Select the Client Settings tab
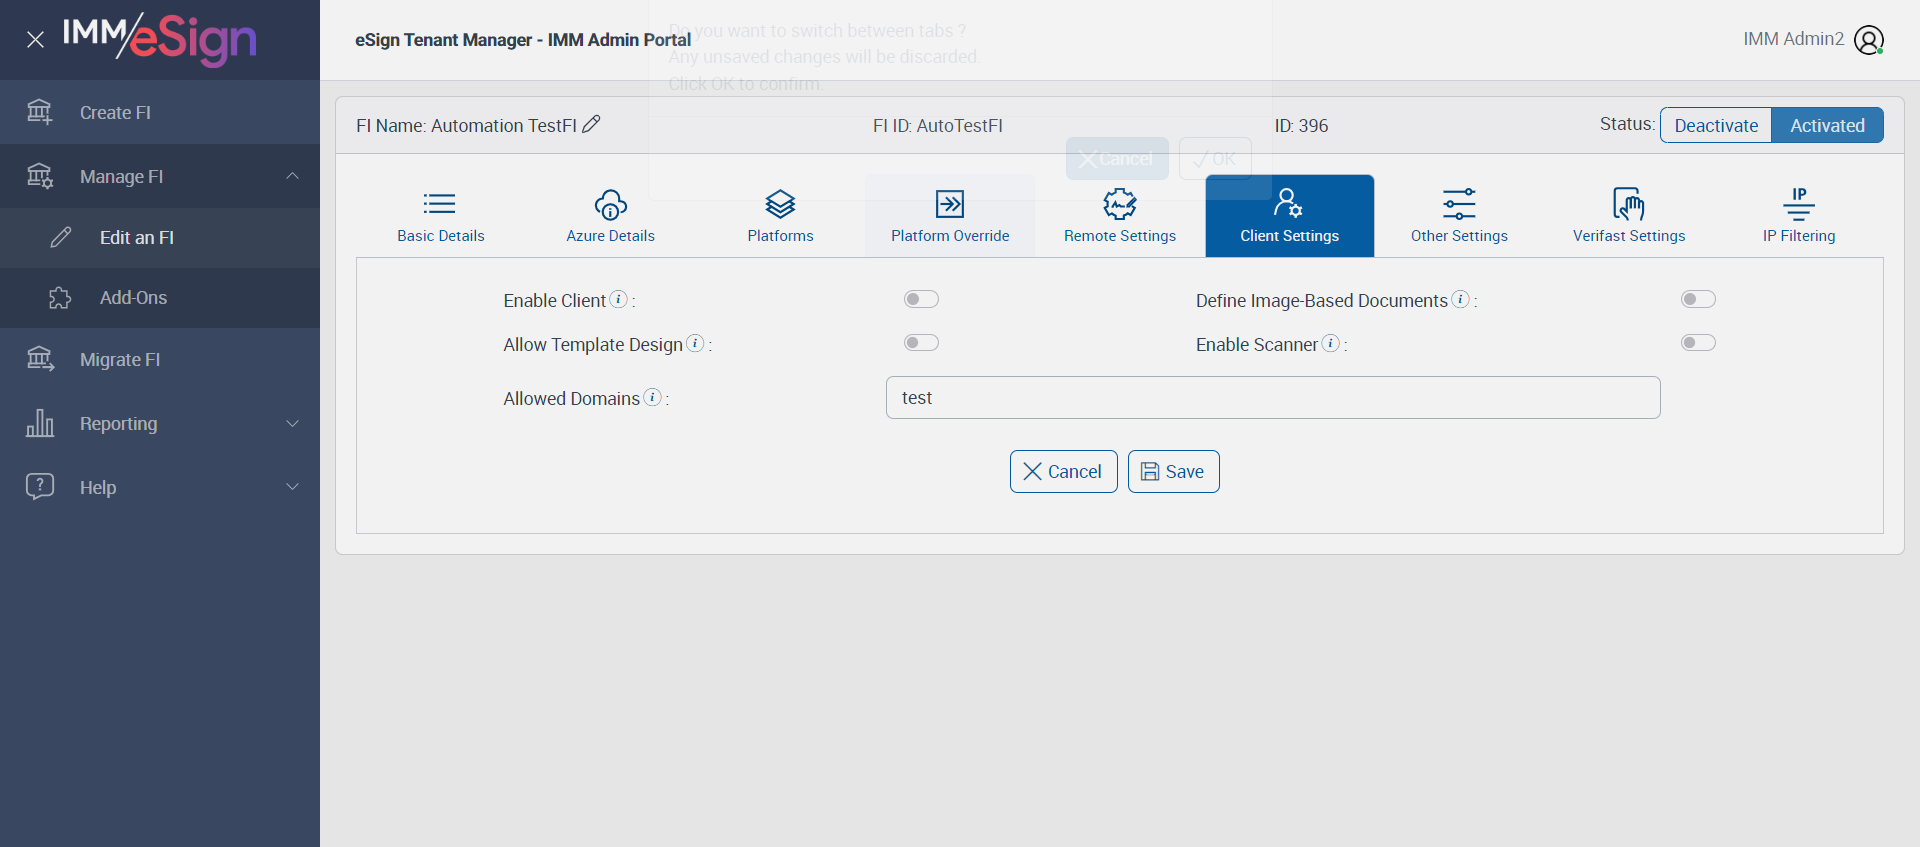 click(1290, 216)
